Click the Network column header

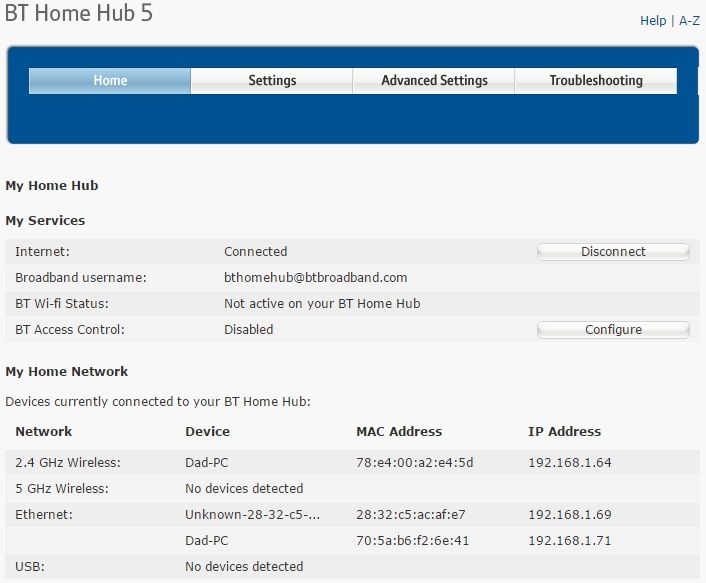tap(44, 431)
